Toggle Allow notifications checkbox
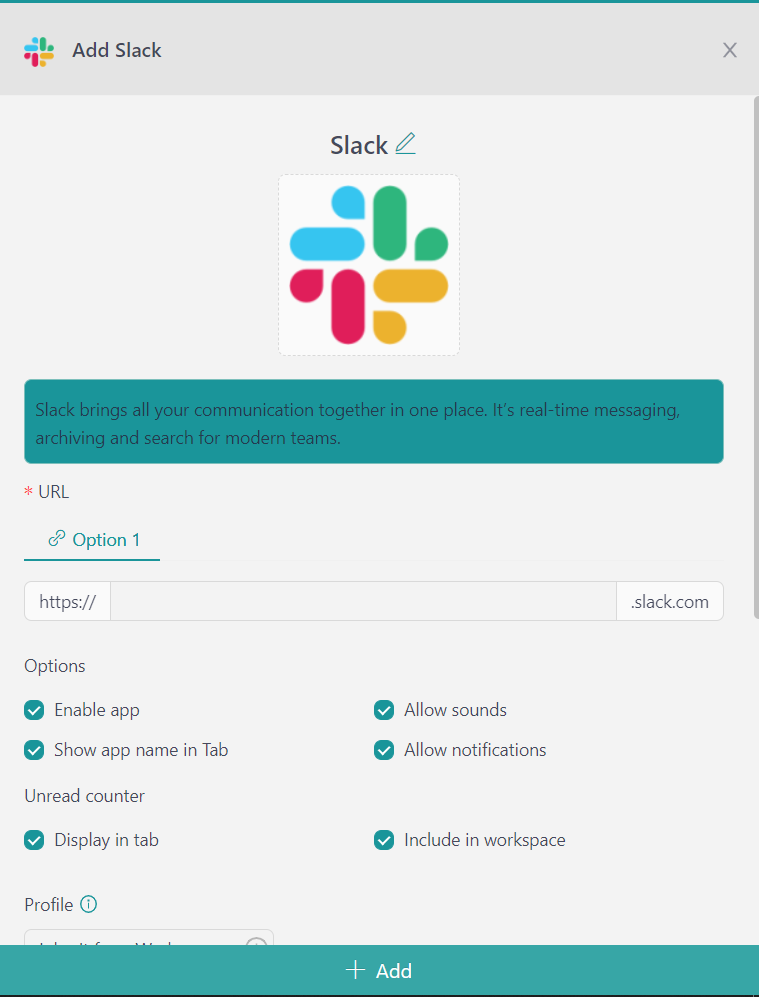 (x=384, y=750)
